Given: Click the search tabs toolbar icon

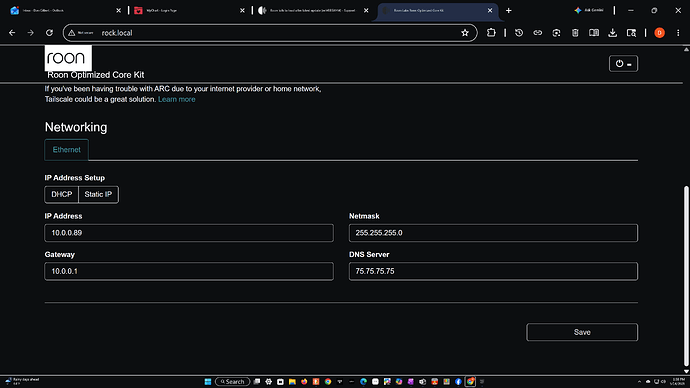Looking at the screenshot, I should (x=631, y=33).
